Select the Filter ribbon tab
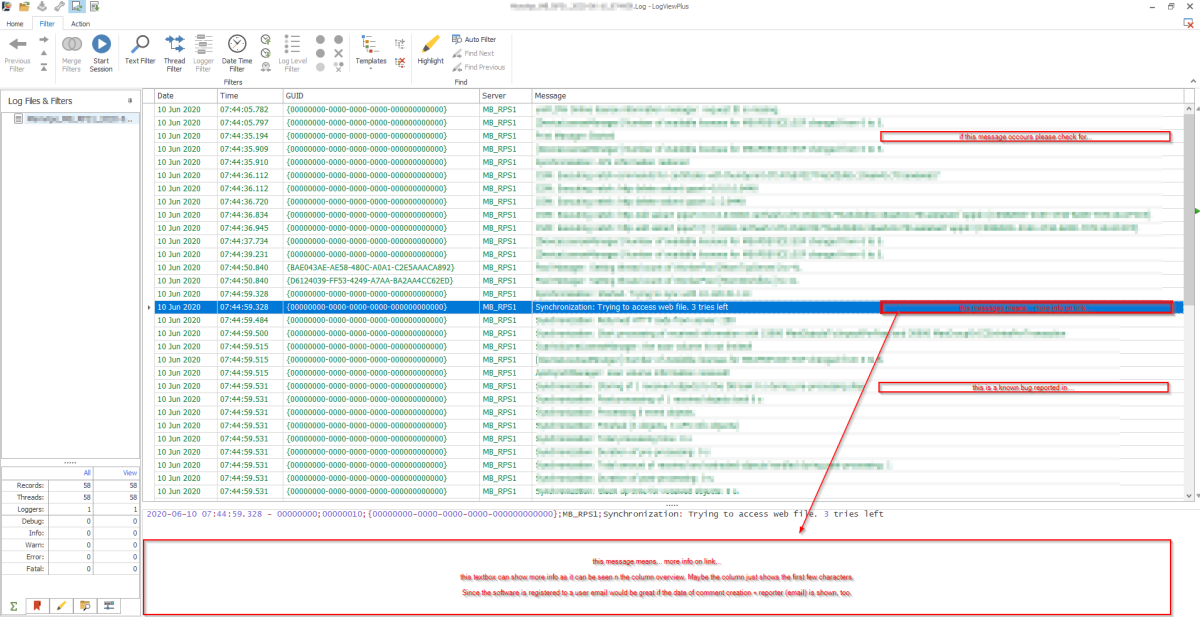This screenshot has width=1200, height=617. tap(47, 22)
